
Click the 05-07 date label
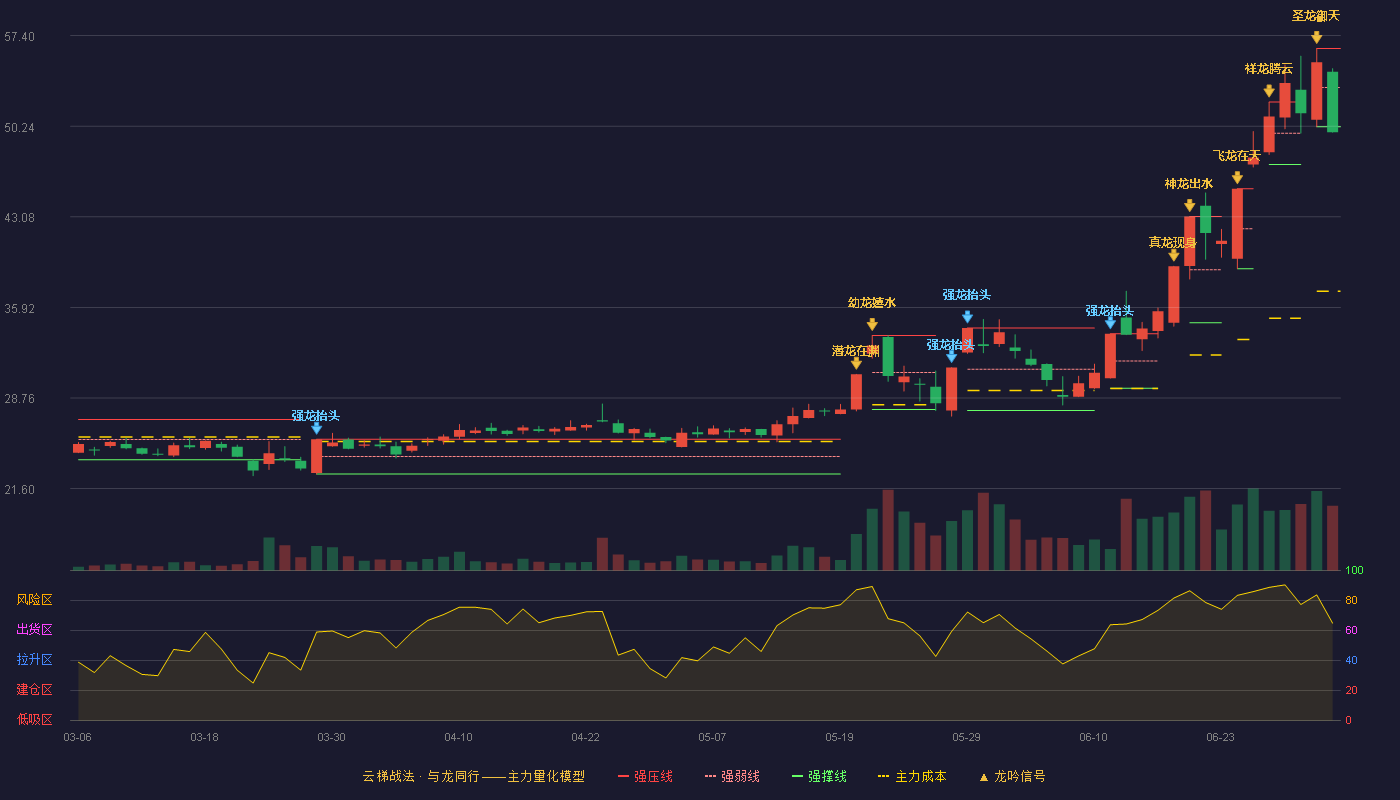(712, 737)
